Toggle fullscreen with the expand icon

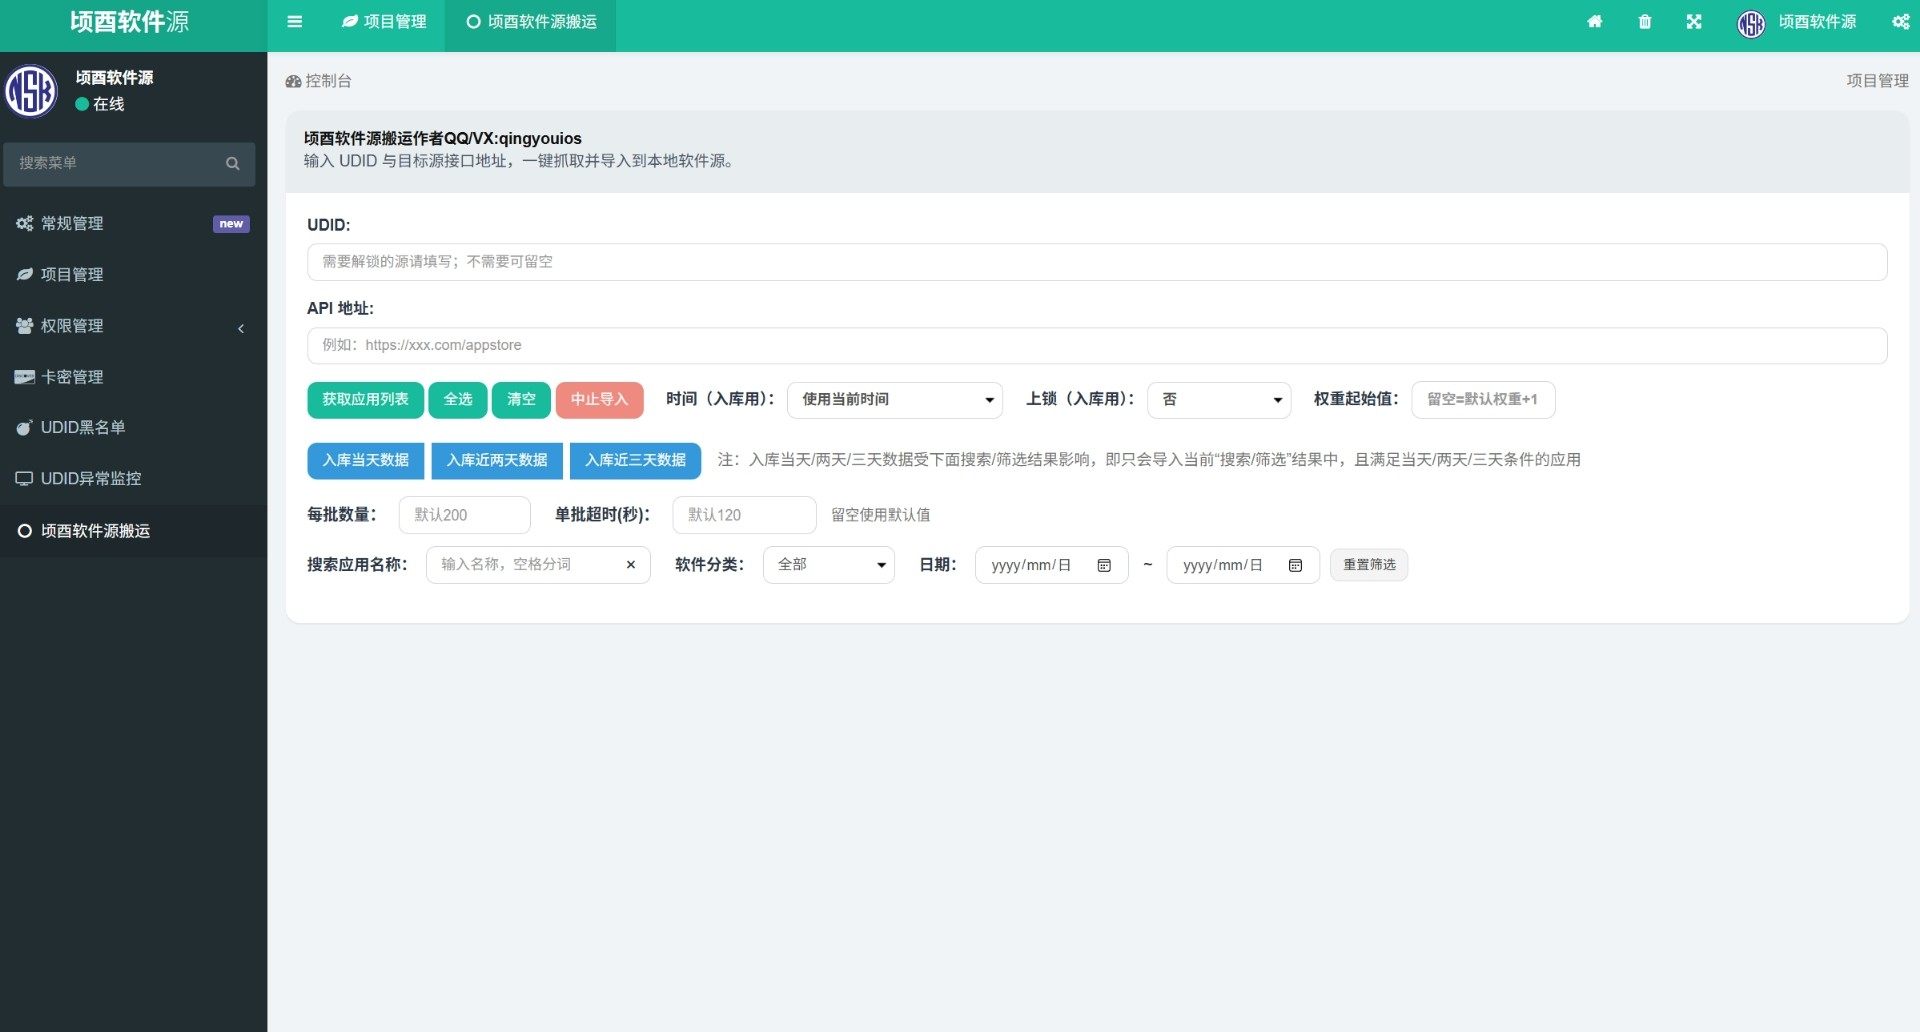(x=1694, y=22)
